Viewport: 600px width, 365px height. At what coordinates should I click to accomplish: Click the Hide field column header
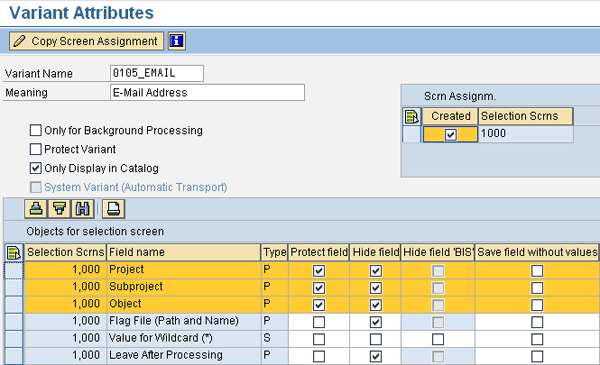[375, 253]
